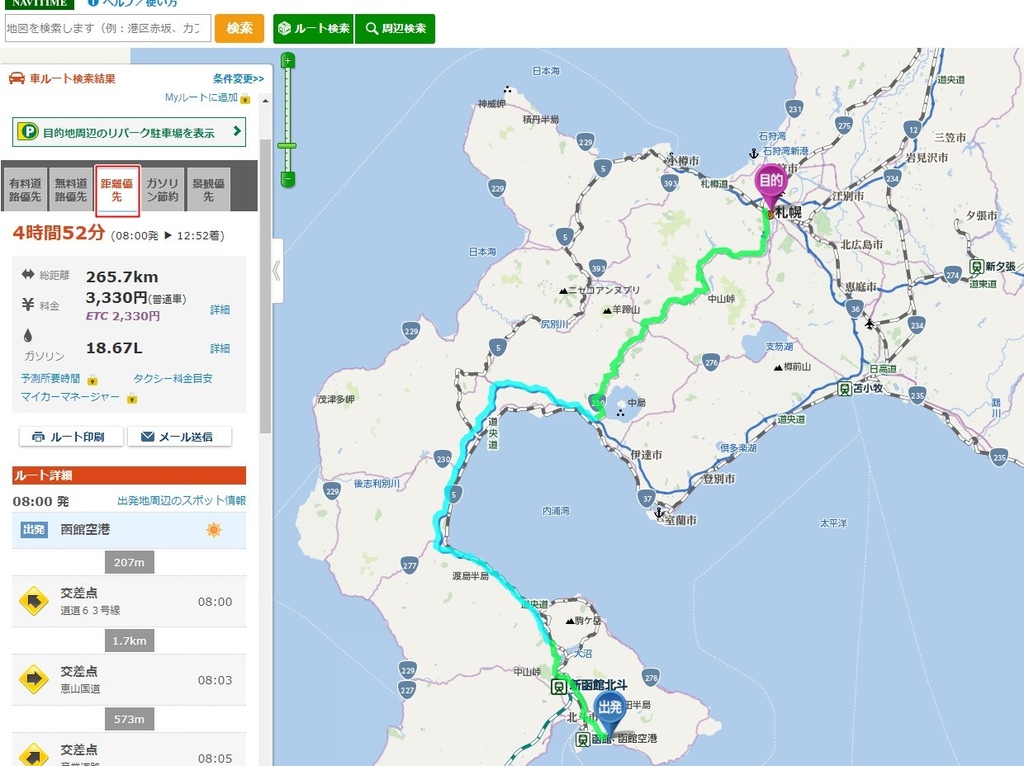Click the route 37 shield near 室蘭
This screenshot has width=1024, height=766.
647,498
